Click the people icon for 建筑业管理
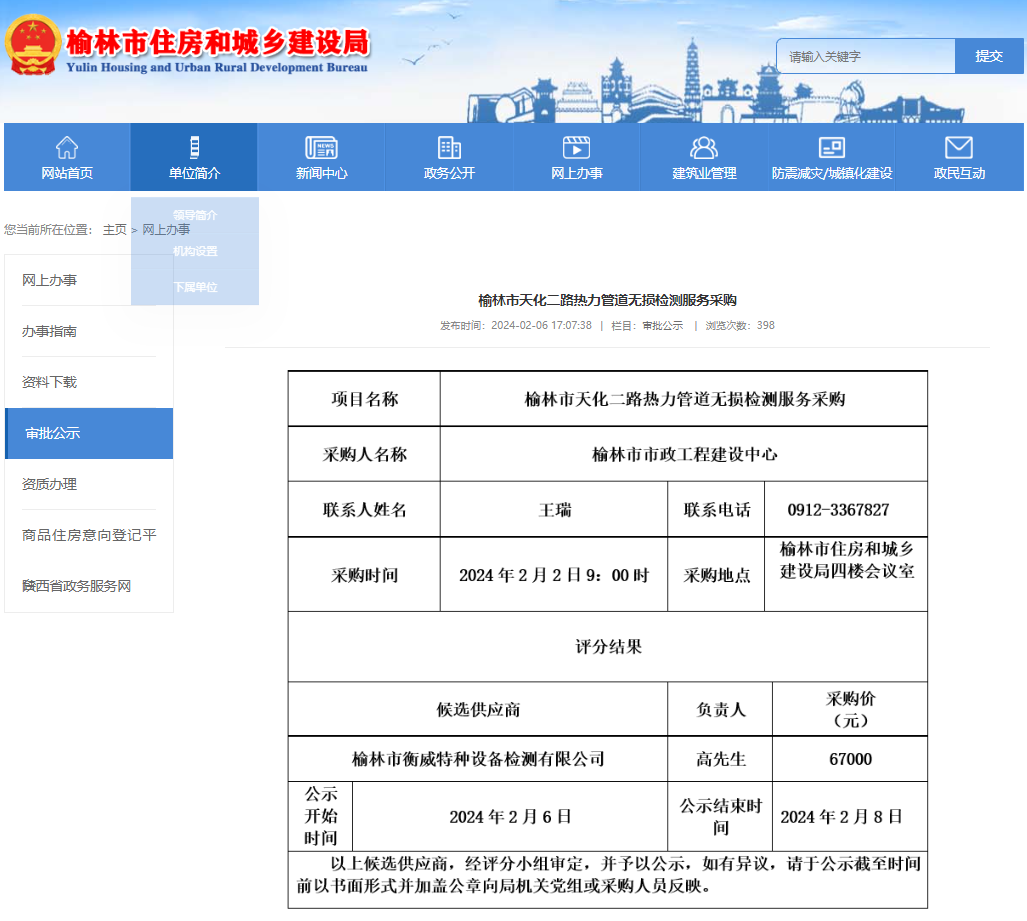 [x=704, y=147]
